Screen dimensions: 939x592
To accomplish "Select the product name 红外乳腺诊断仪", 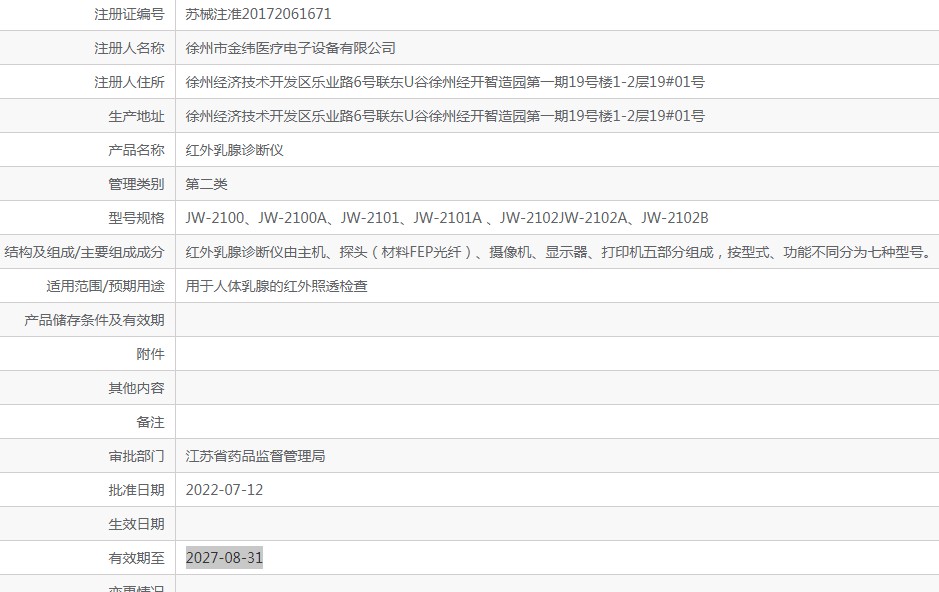I will 235,150.
